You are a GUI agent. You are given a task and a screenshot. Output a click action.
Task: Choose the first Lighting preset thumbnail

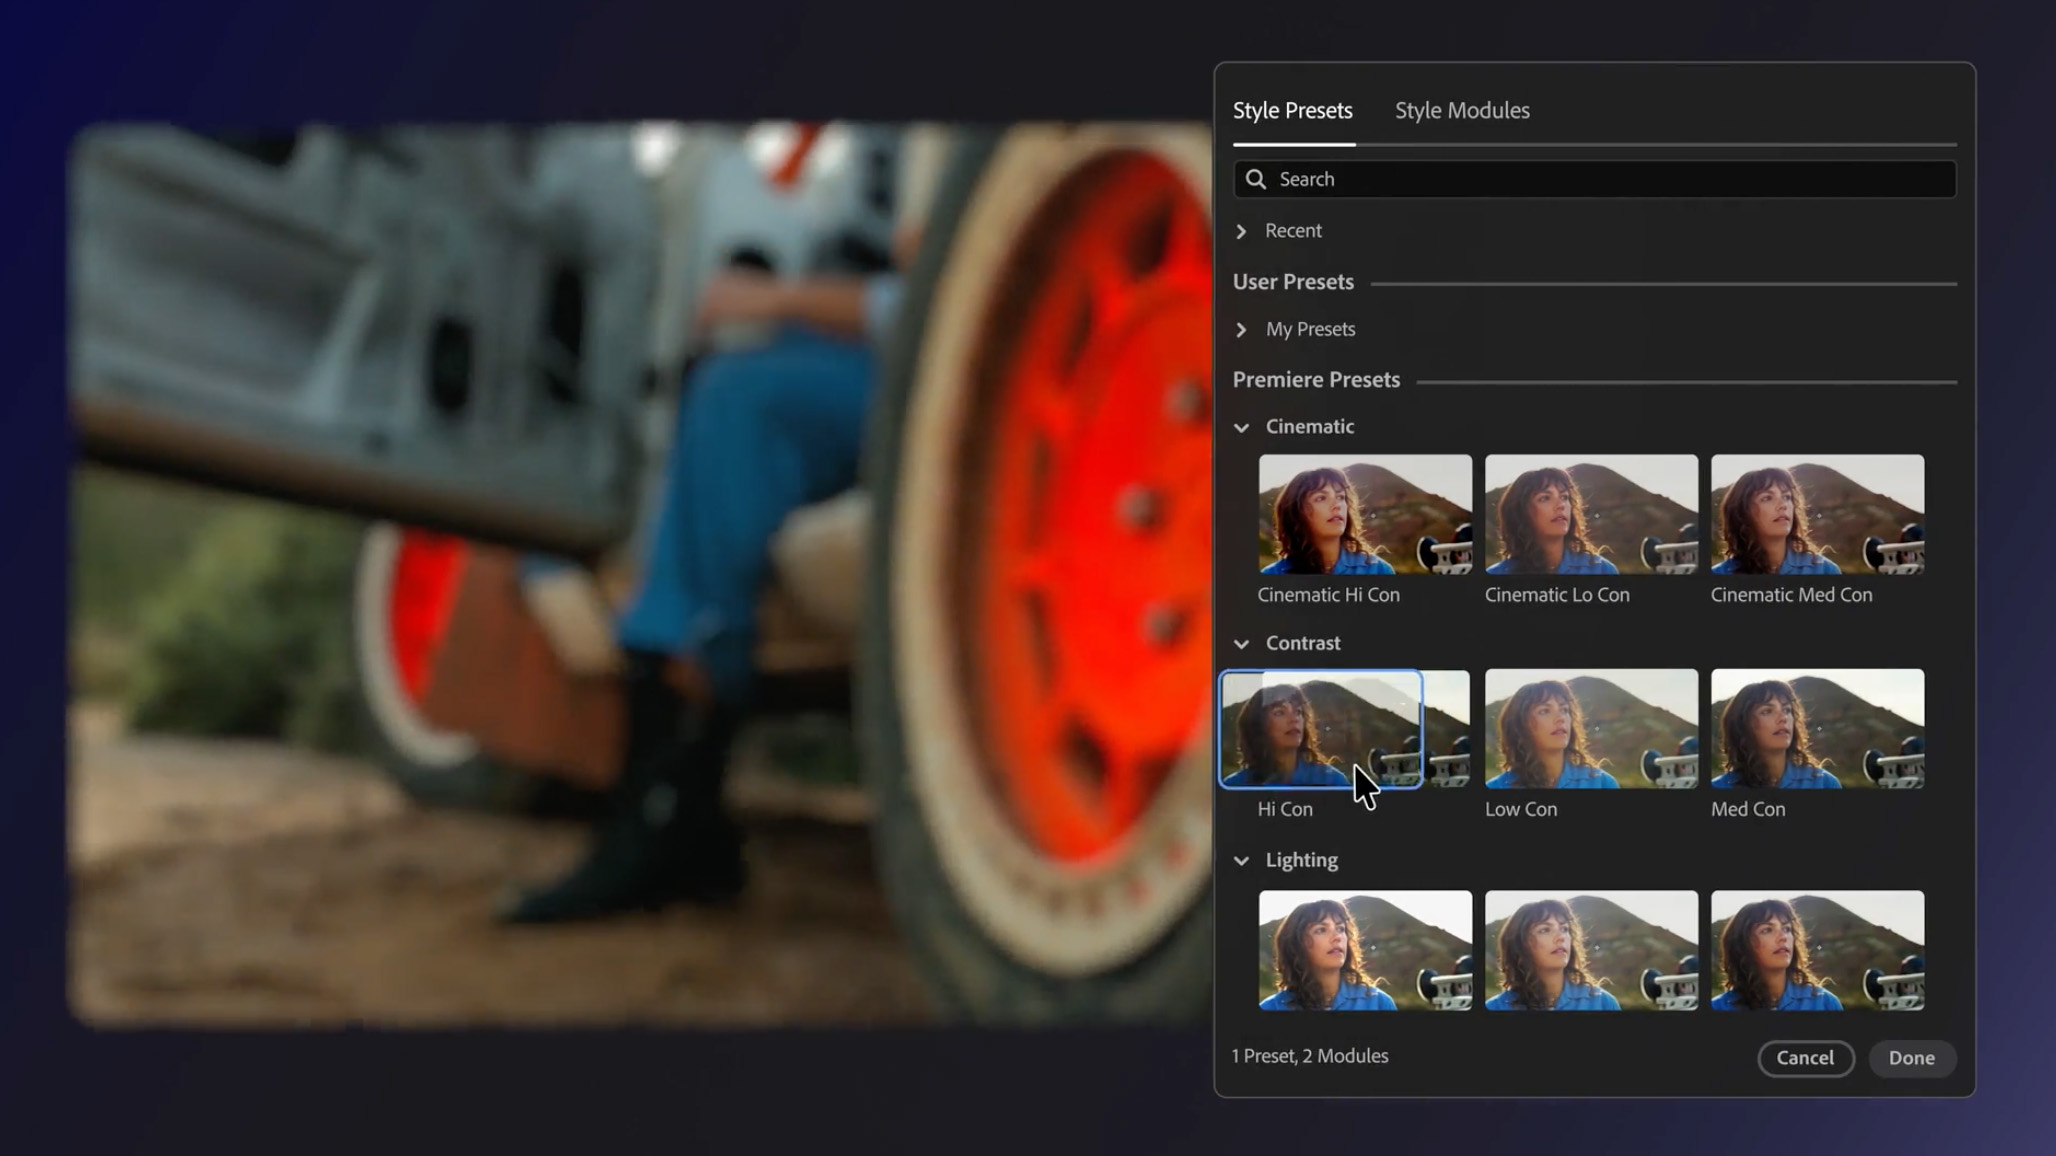(x=1365, y=950)
